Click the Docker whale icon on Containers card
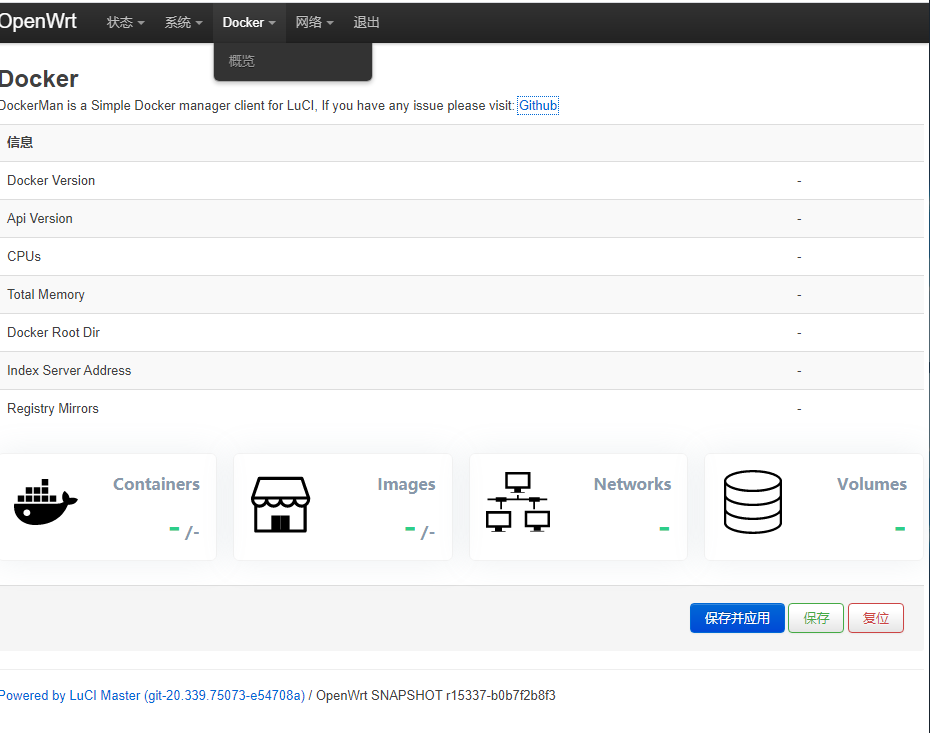 tap(45, 502)
